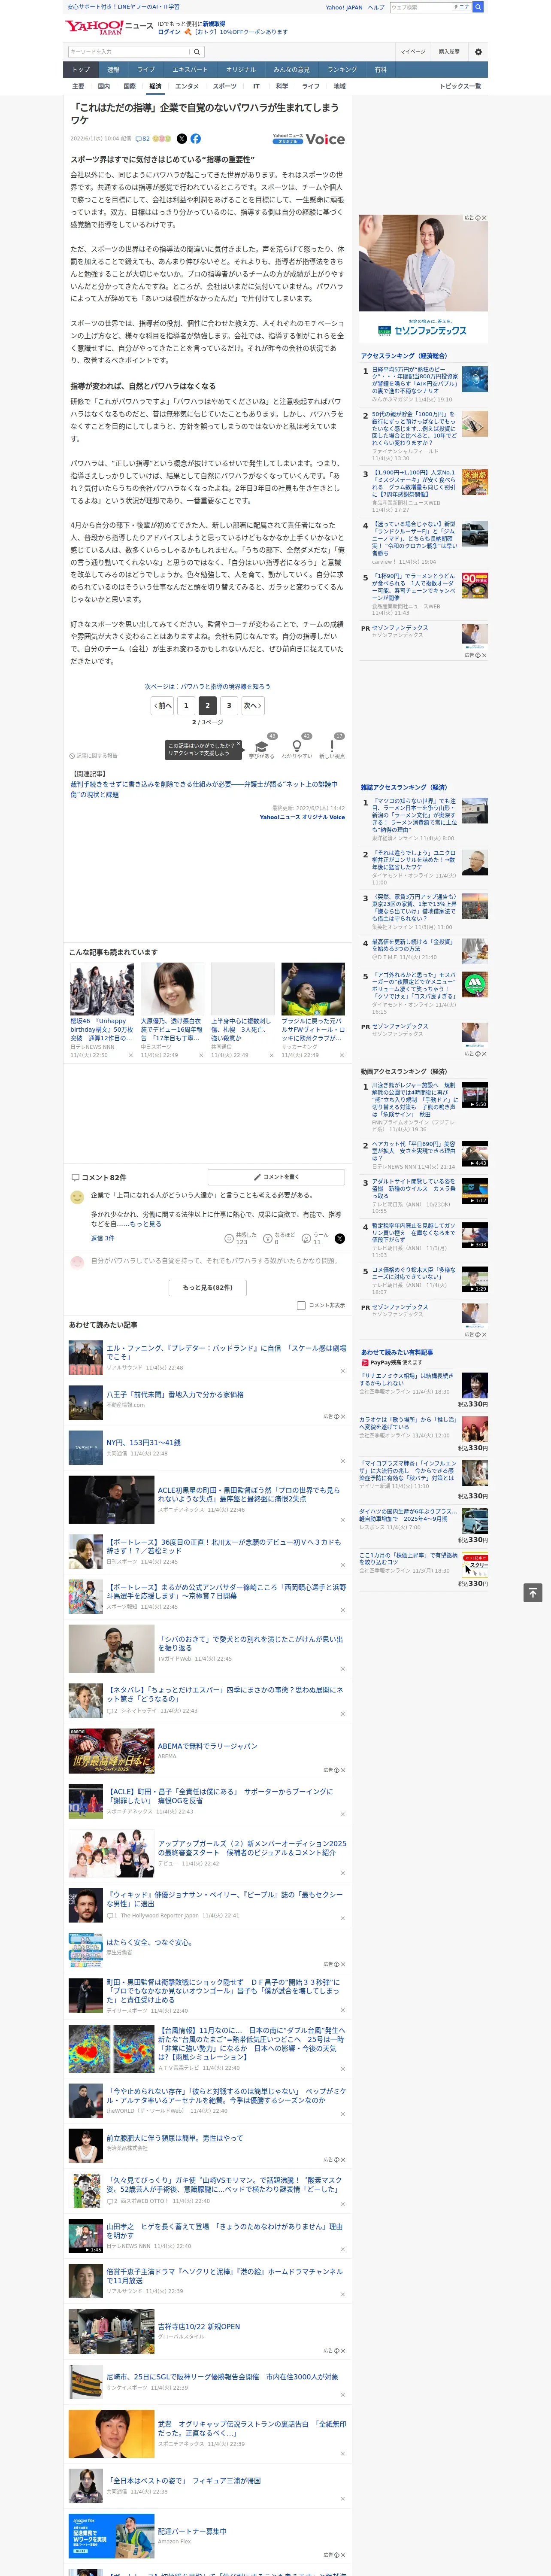This screenshot has width=551, height=2576.
Task: Click the back-to-top arrow button
Action: (533, 1593)
